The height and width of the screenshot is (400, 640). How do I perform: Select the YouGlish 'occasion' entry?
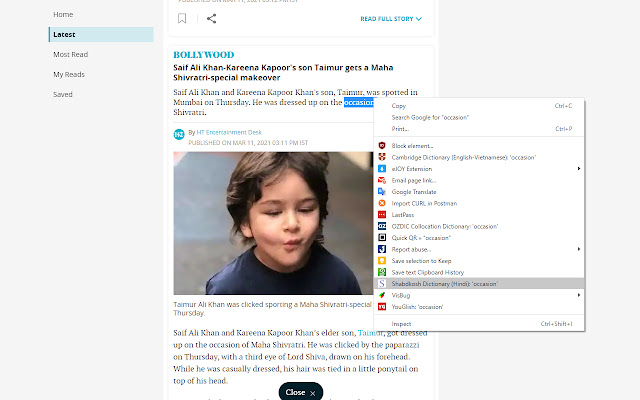(479, 307)
